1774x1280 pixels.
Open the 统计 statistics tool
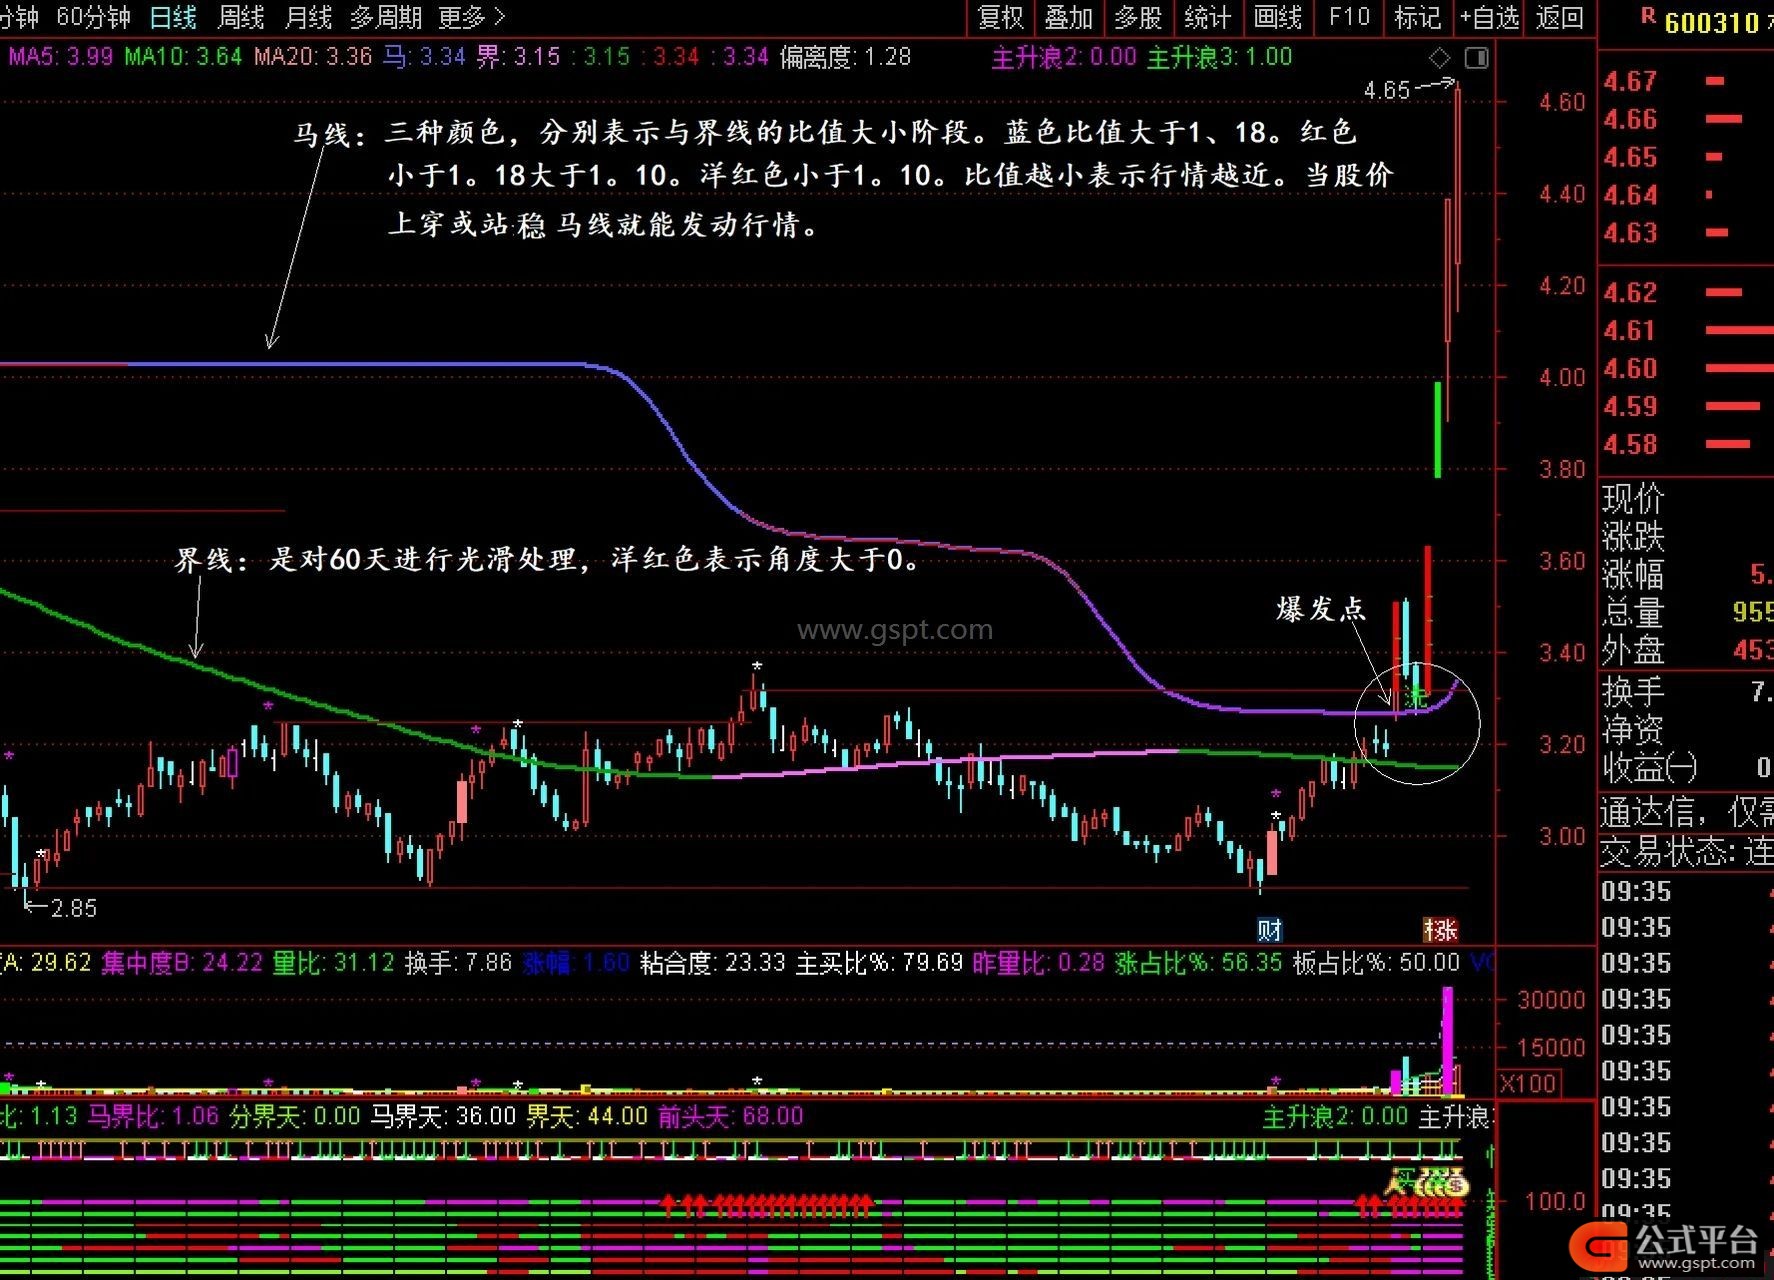pos(1207,17)
